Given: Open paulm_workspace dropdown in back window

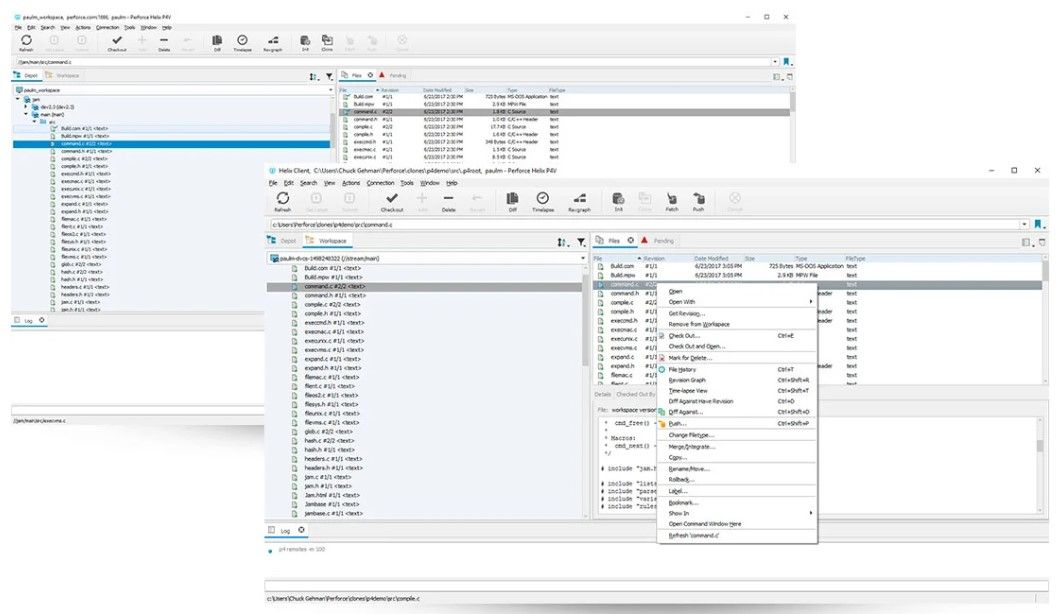Looking at the screenshot, I should (331, 89).
